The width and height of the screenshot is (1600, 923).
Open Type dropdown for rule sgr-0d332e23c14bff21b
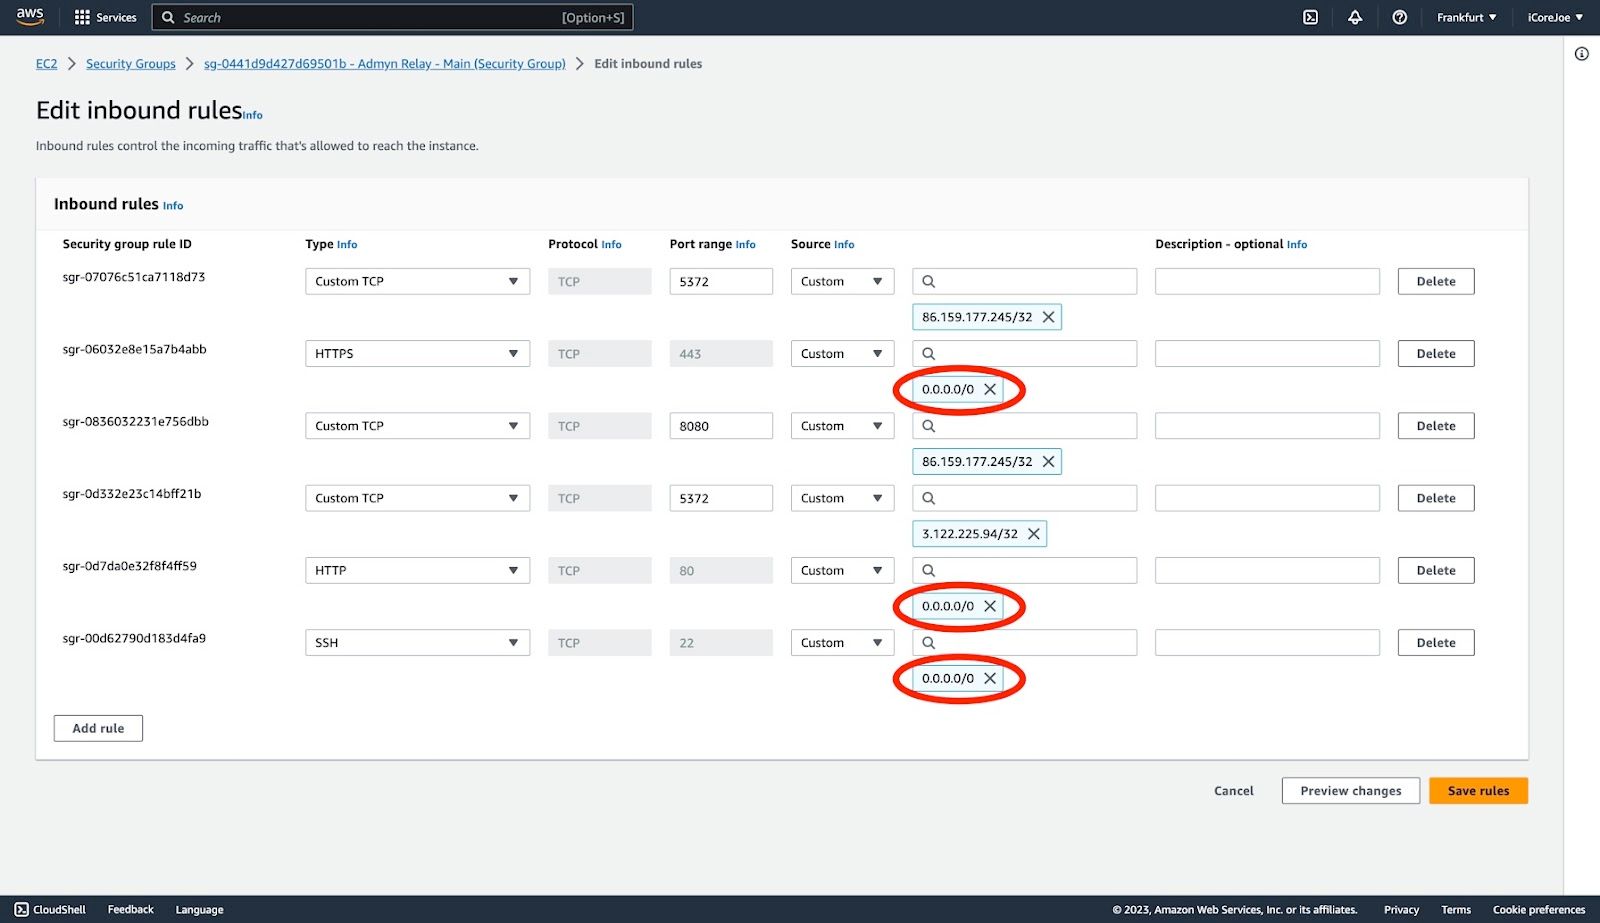[417, 498]
